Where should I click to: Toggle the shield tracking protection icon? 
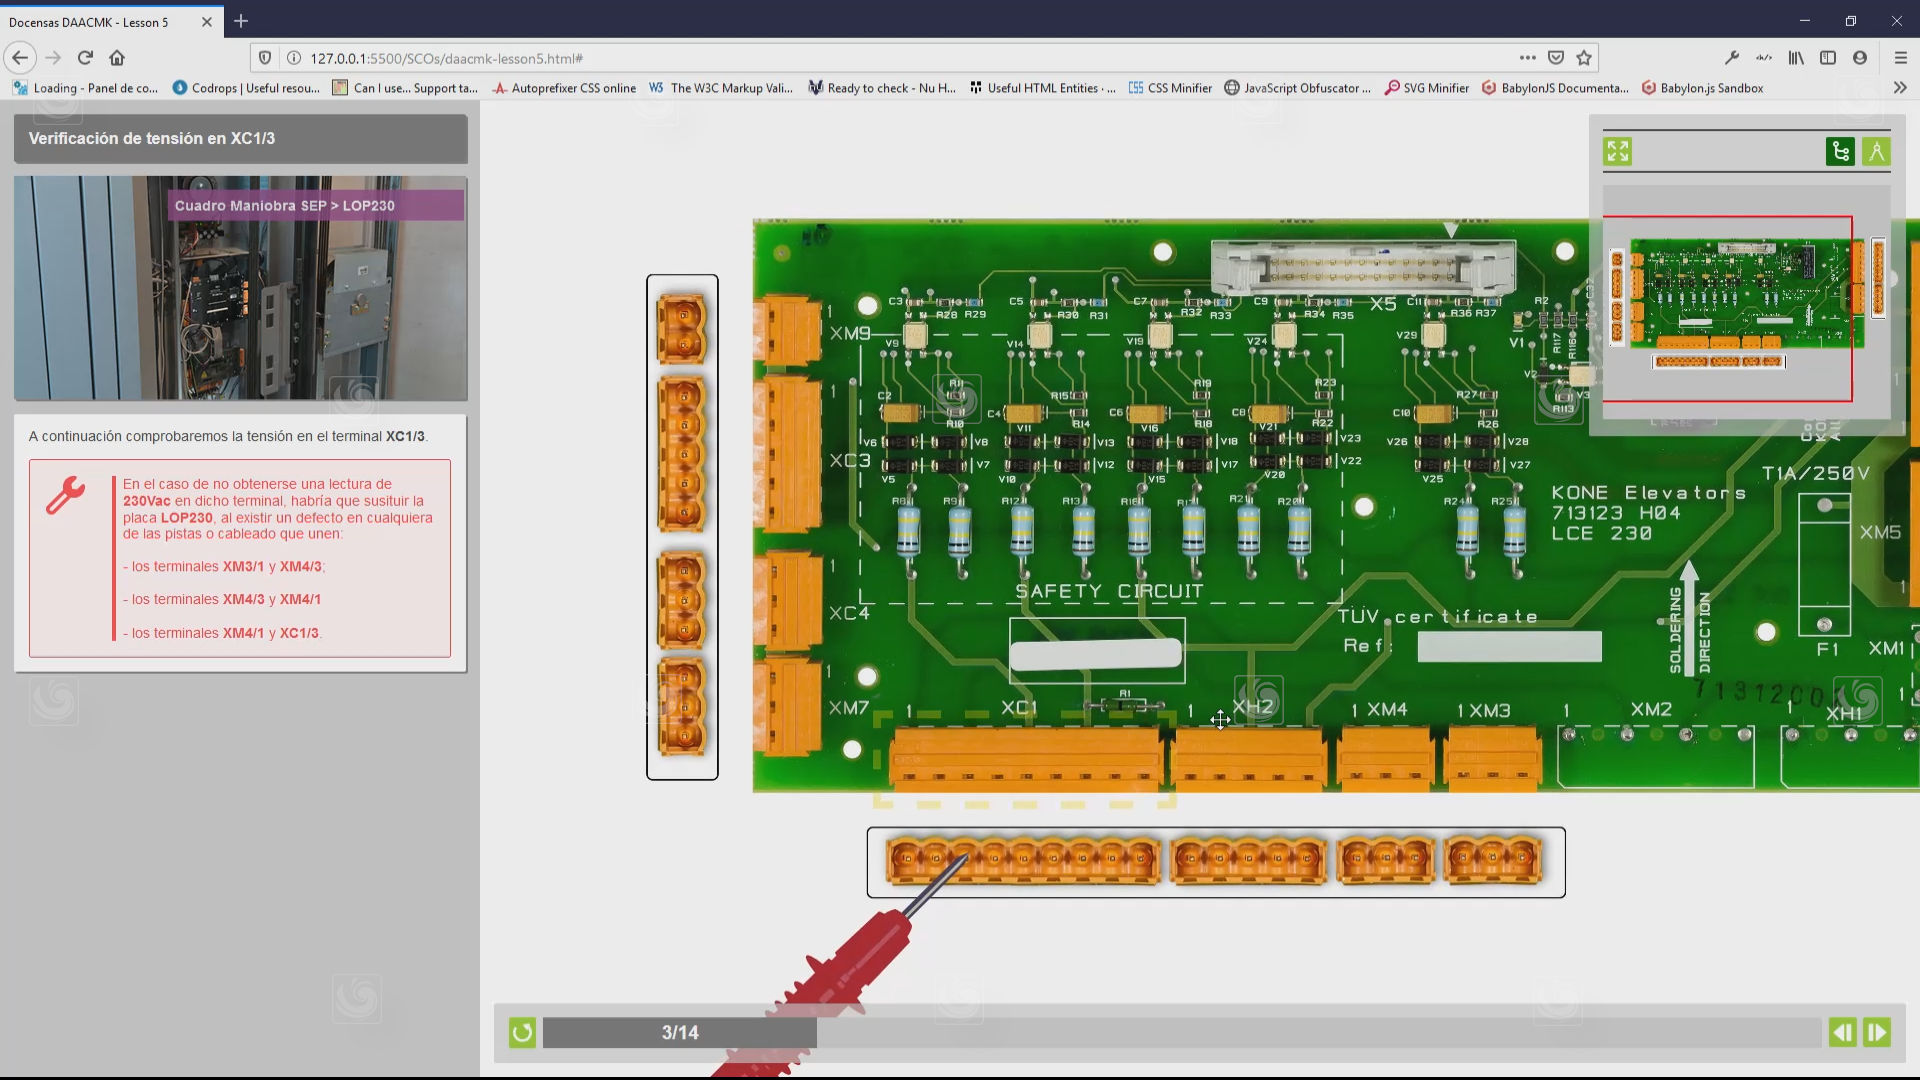(x=263, y=58)
